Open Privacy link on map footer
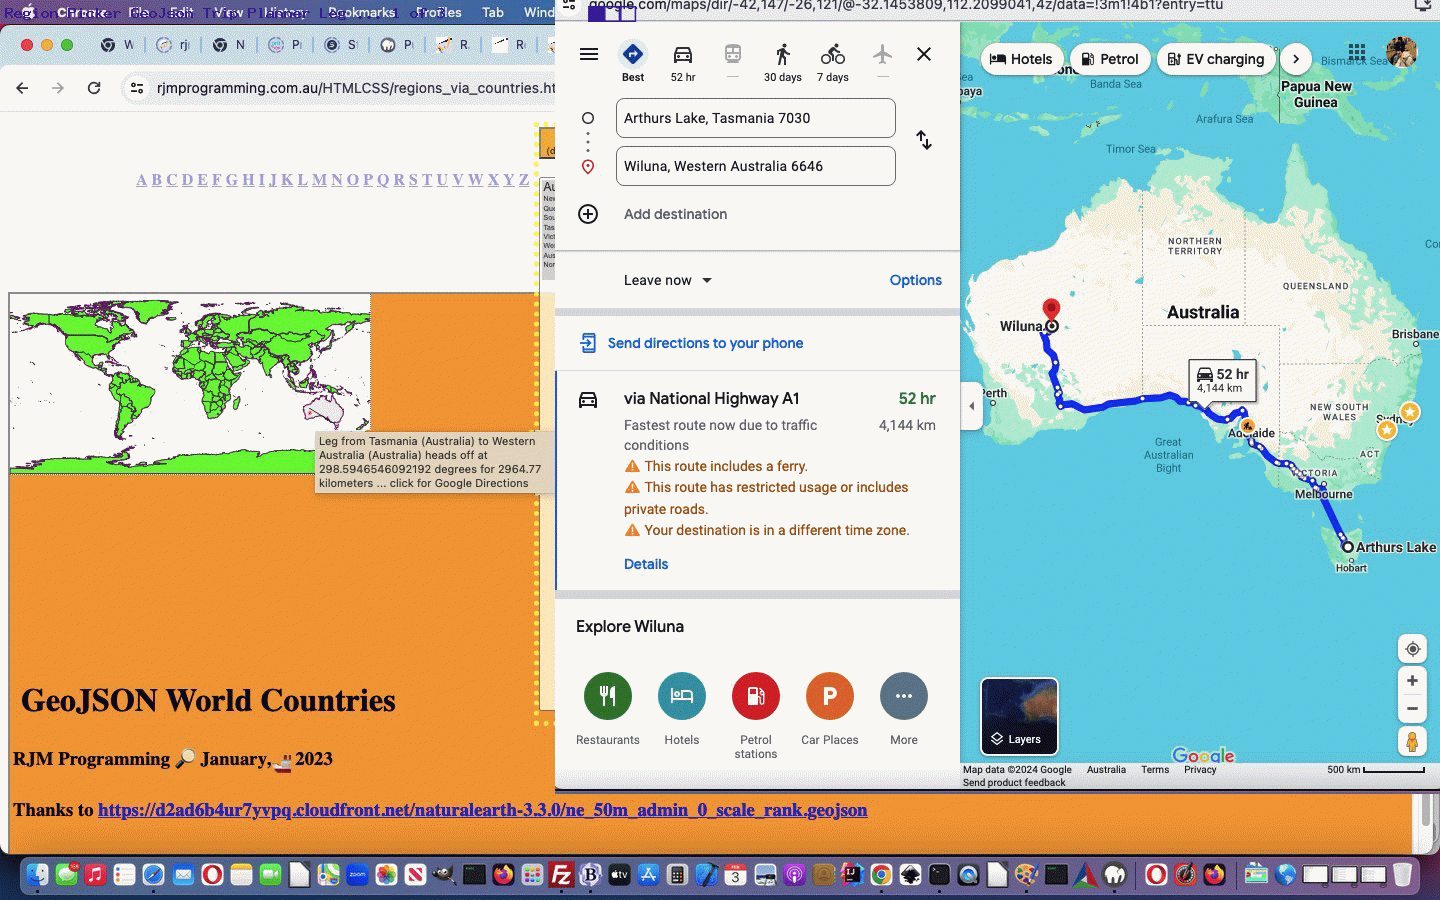Viewport: 1440px width, 900px height. 1200,770
